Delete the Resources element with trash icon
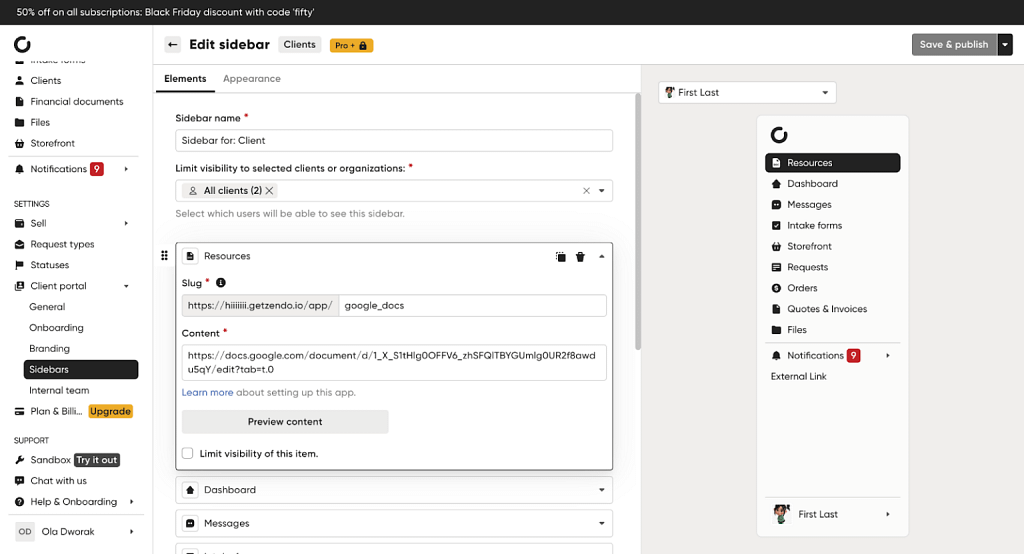The width and height of the screenshot is (1024, 554). tap(580, 257)
